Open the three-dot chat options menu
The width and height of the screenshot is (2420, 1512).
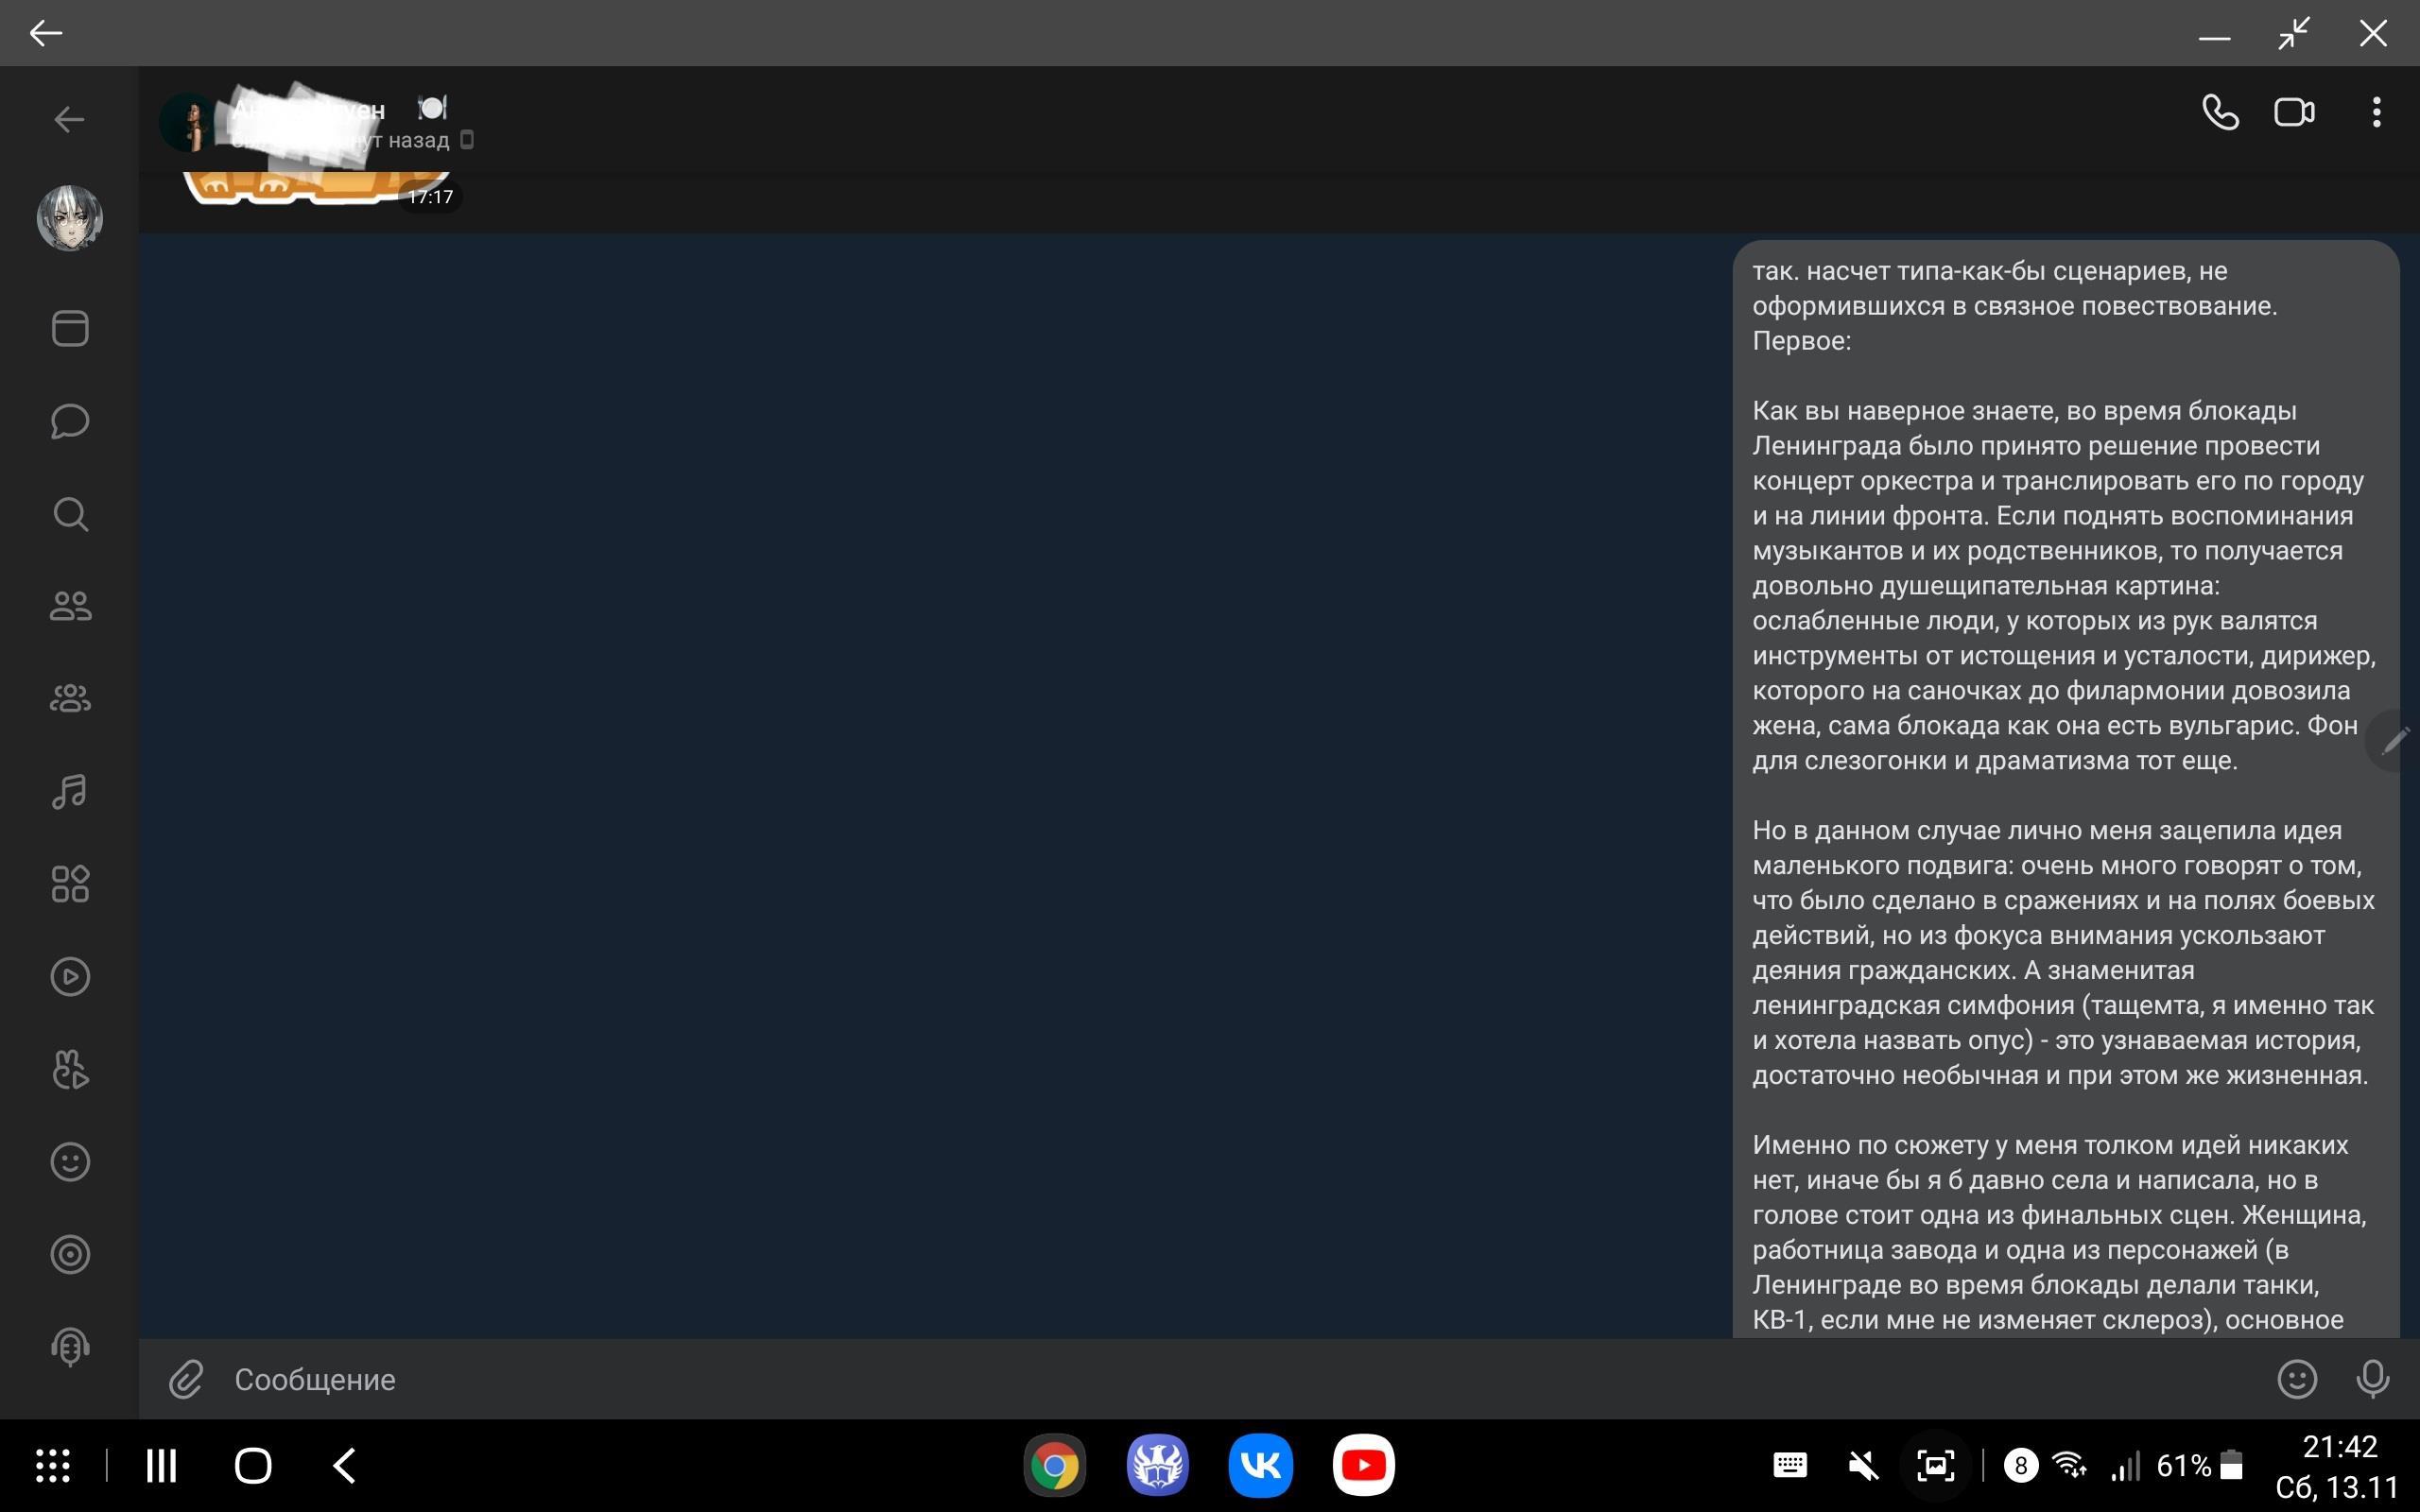click(2376, 112)
